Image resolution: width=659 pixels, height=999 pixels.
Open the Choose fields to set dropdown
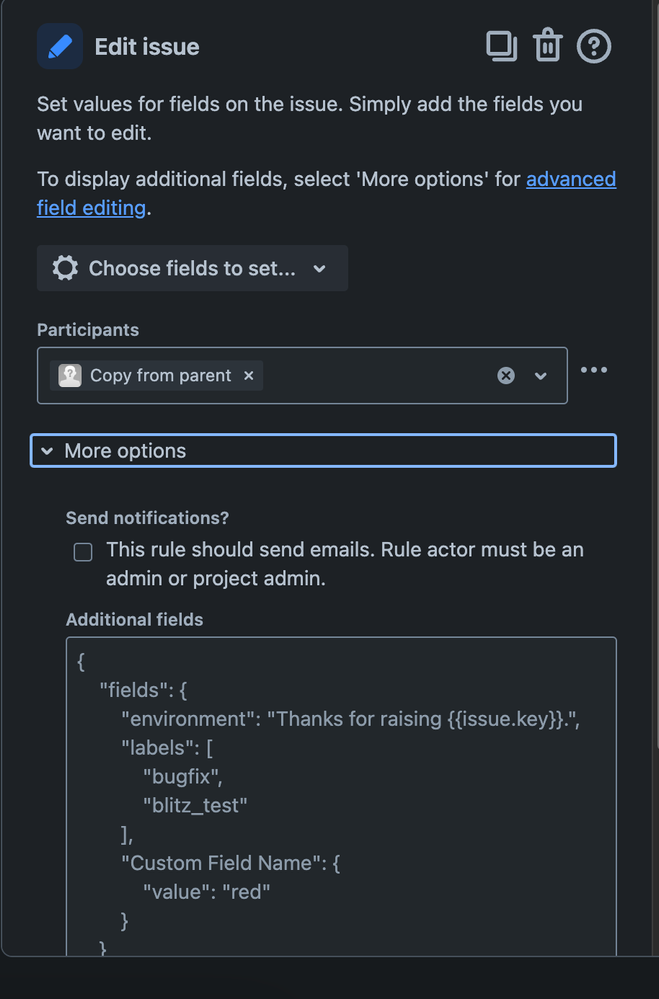192,268
